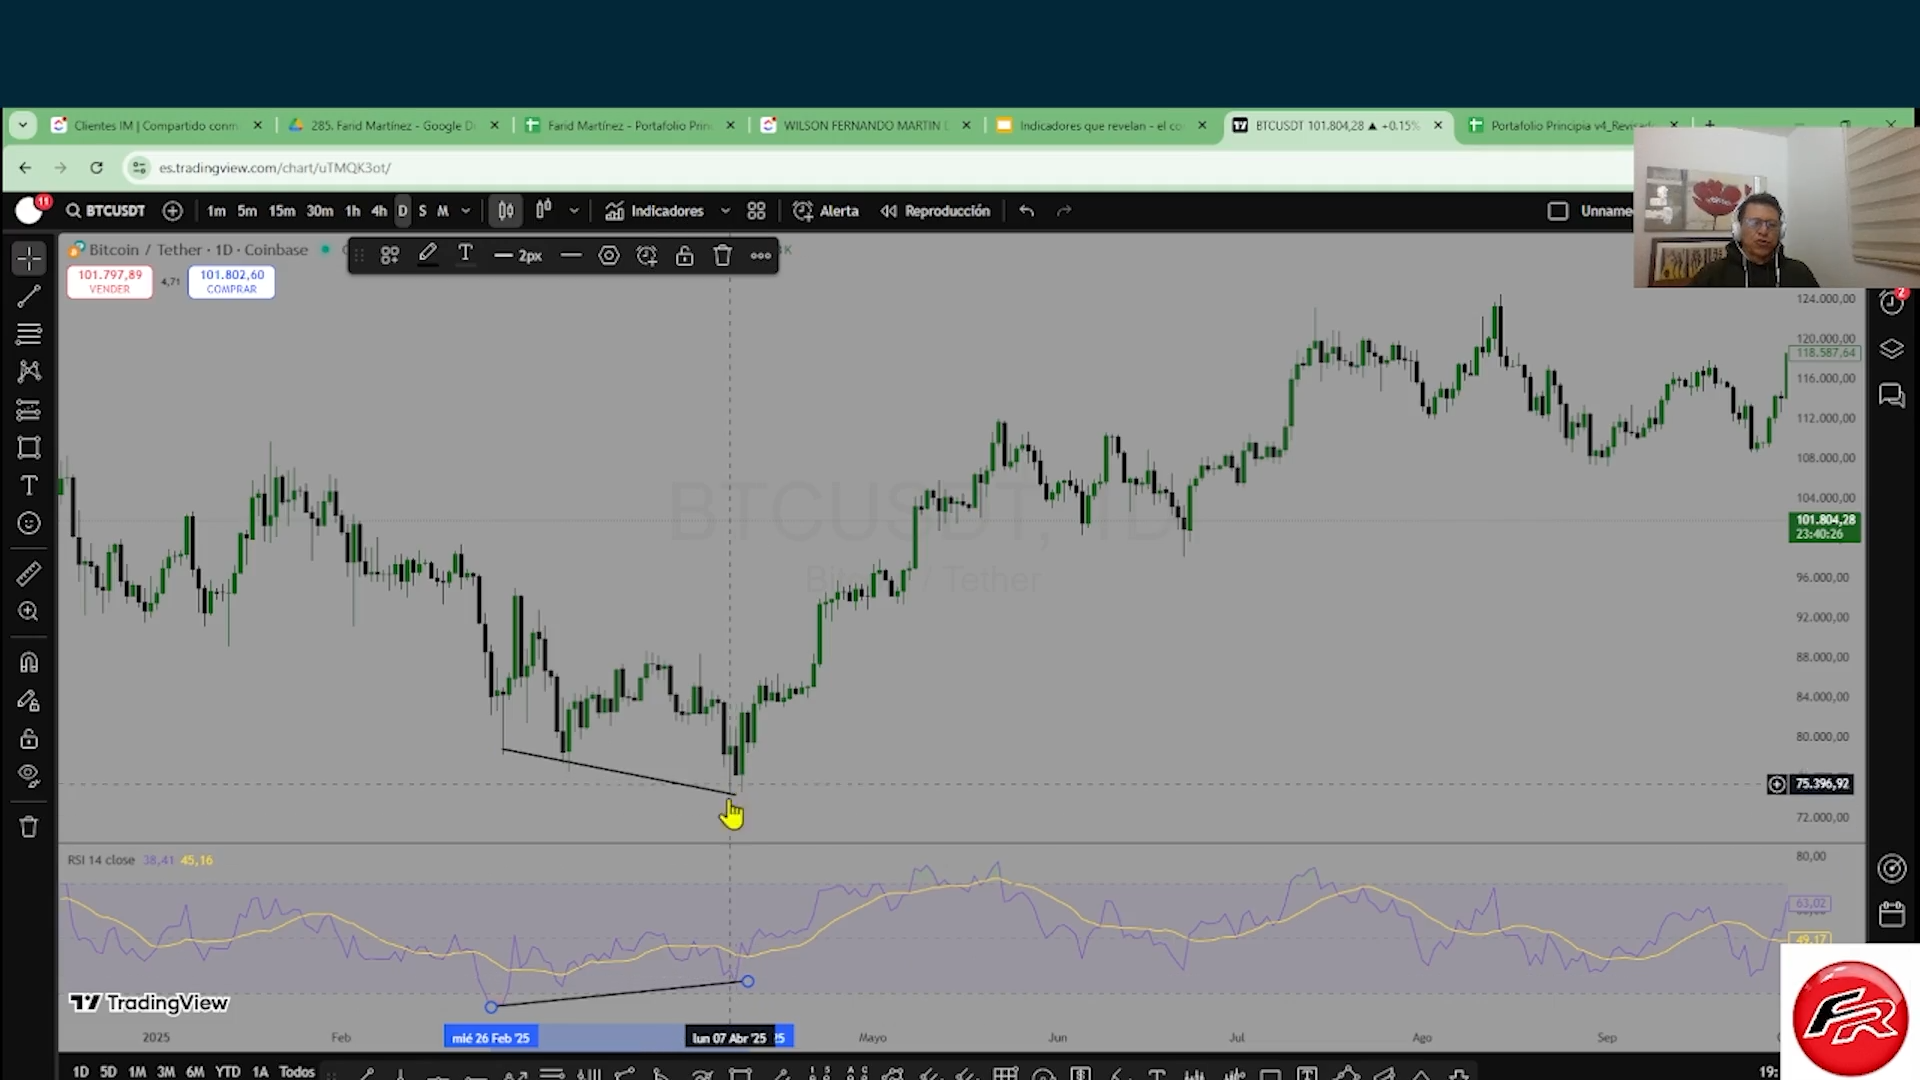Viewport: 1920px width, 1080px height.
Task: Switch to the 15m timeframe
Action: 282,211
